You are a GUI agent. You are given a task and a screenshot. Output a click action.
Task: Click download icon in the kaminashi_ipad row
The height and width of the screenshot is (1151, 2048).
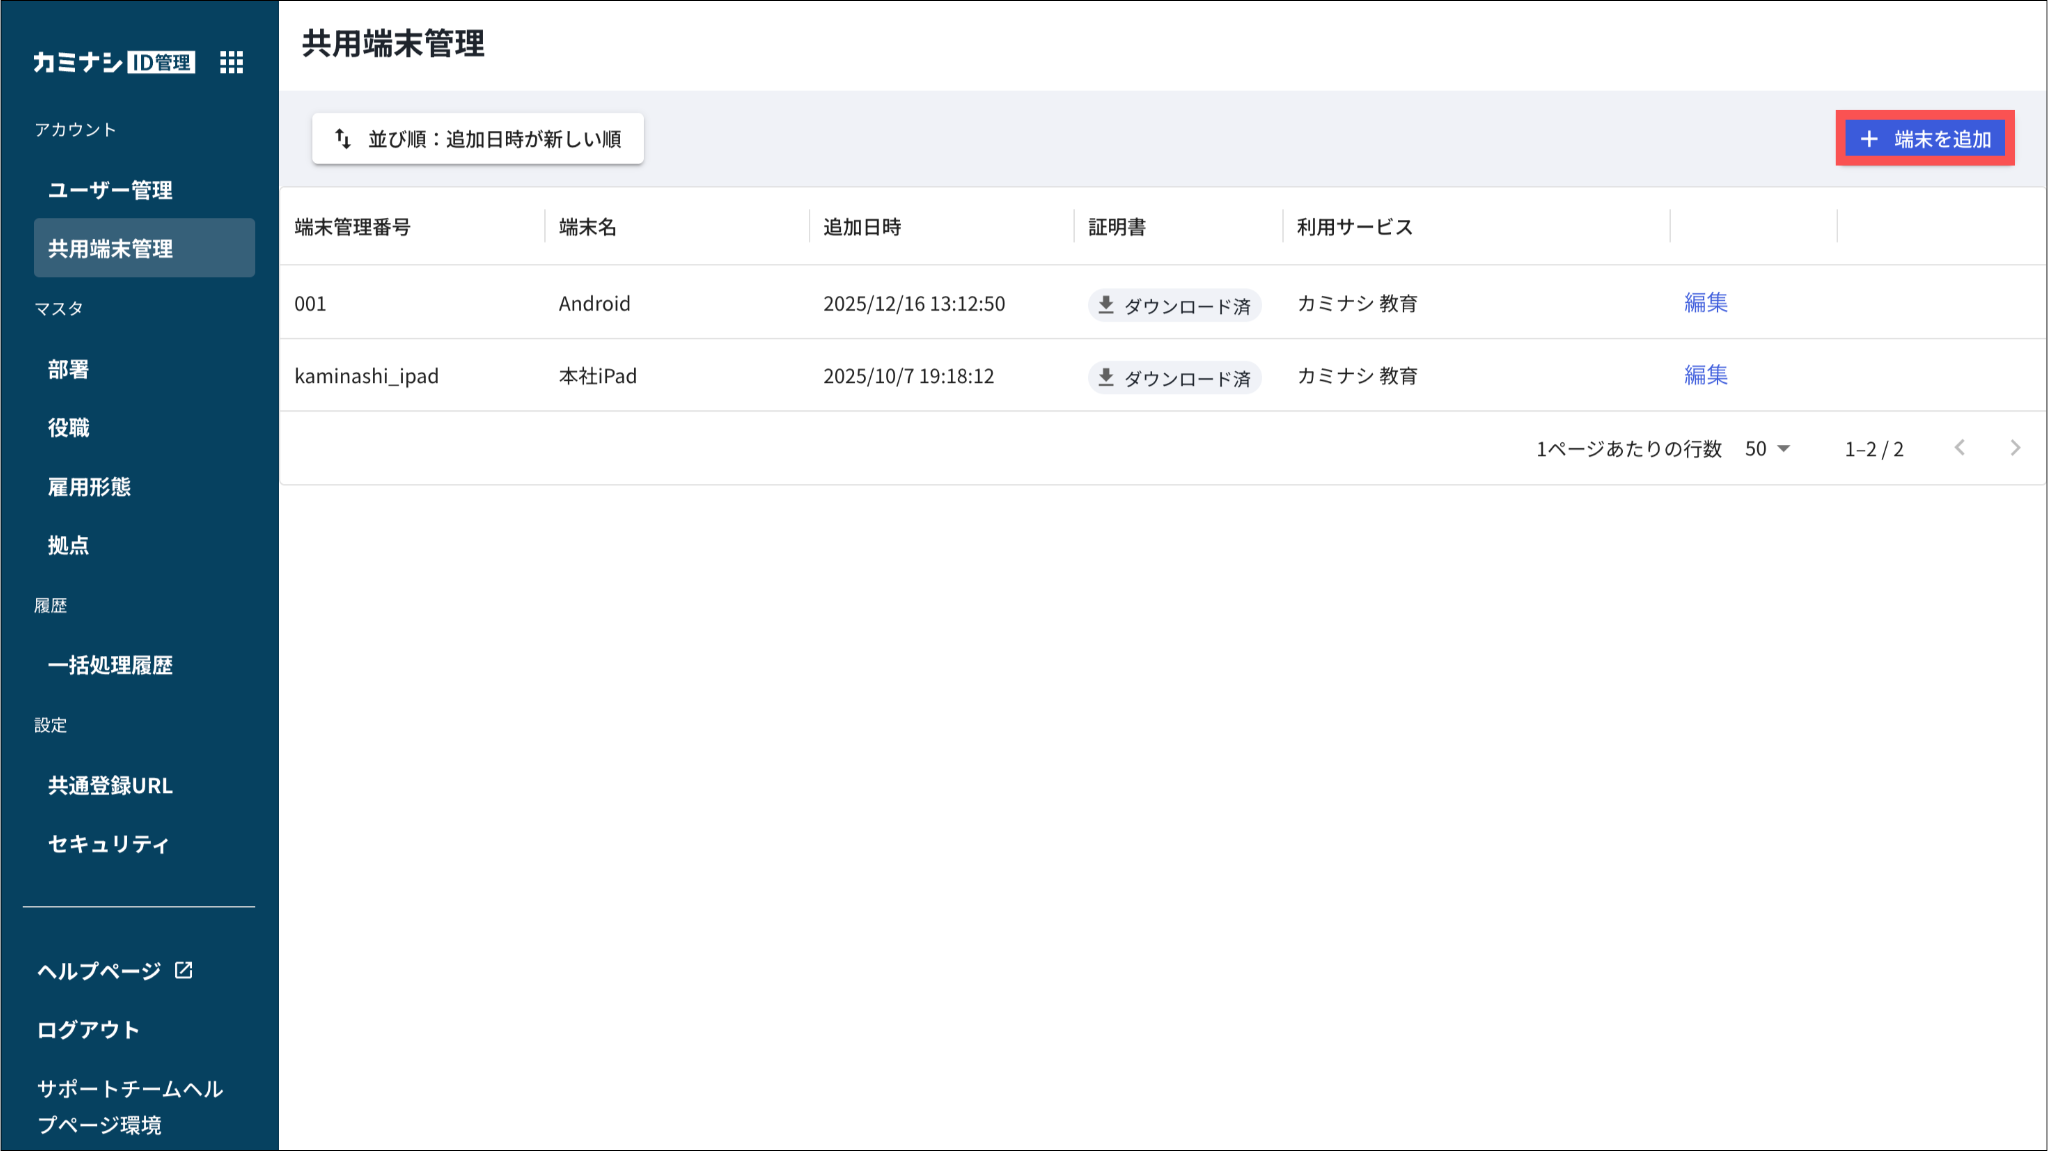tap(1105, 377)
